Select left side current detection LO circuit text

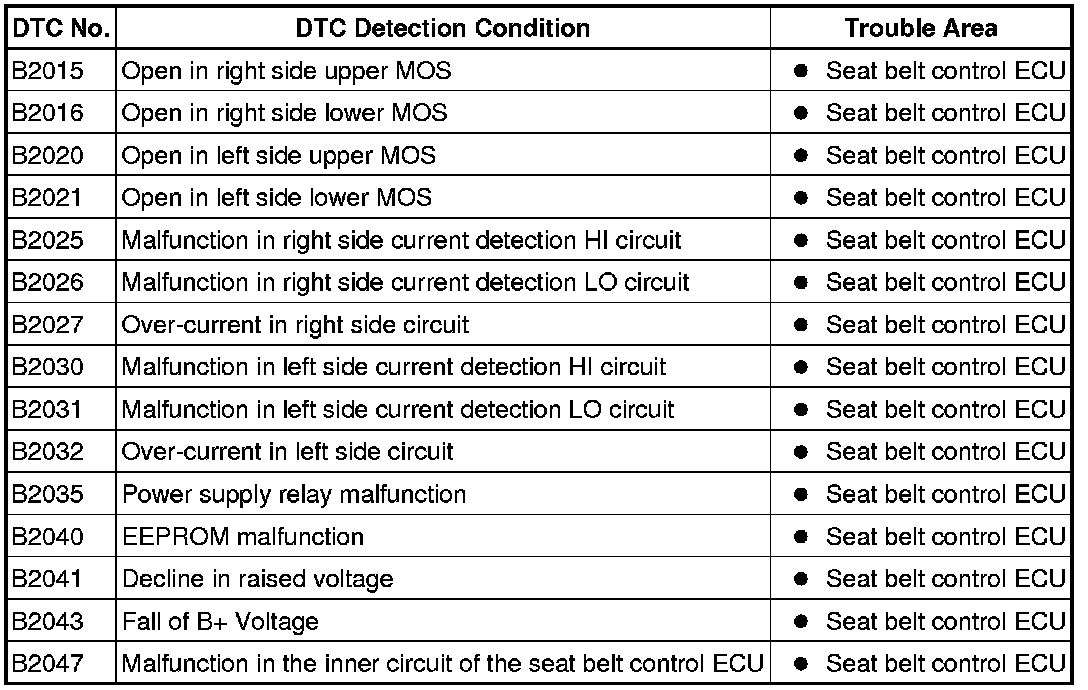coord(479,410)
